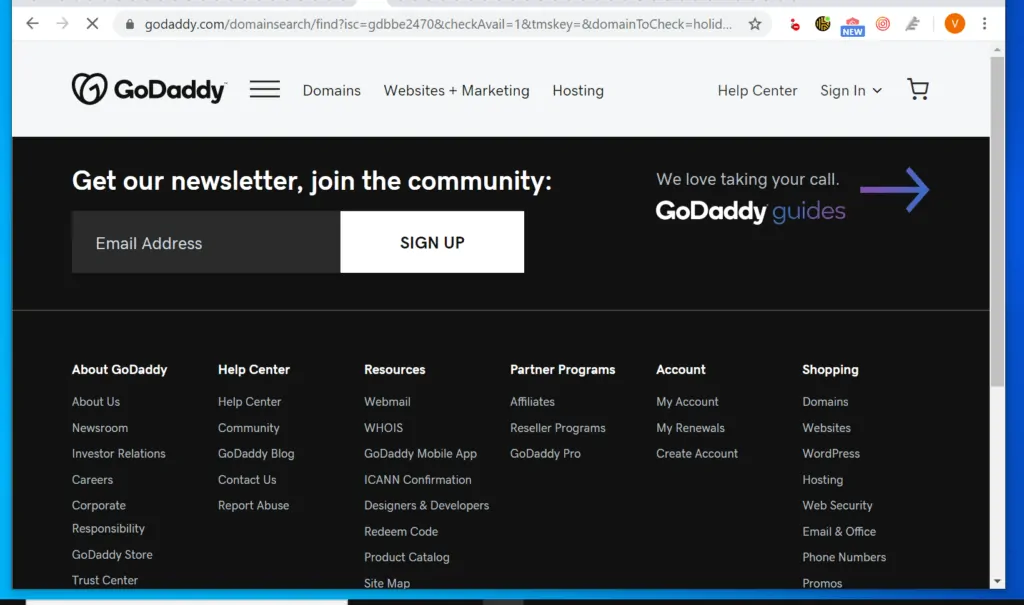Open the red extension icon in toolbar
Screen dimensions: 1024x605
pyautogui.click(x=794, y=25)
